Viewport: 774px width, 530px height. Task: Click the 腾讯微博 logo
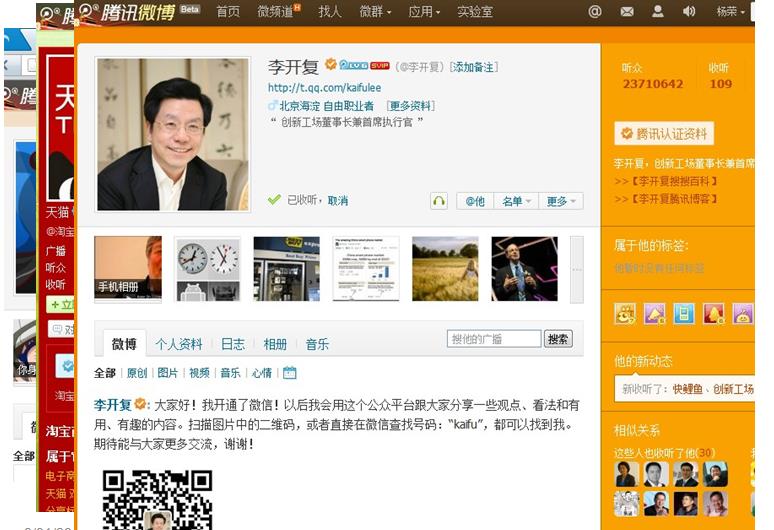click(x=127, y=11)
